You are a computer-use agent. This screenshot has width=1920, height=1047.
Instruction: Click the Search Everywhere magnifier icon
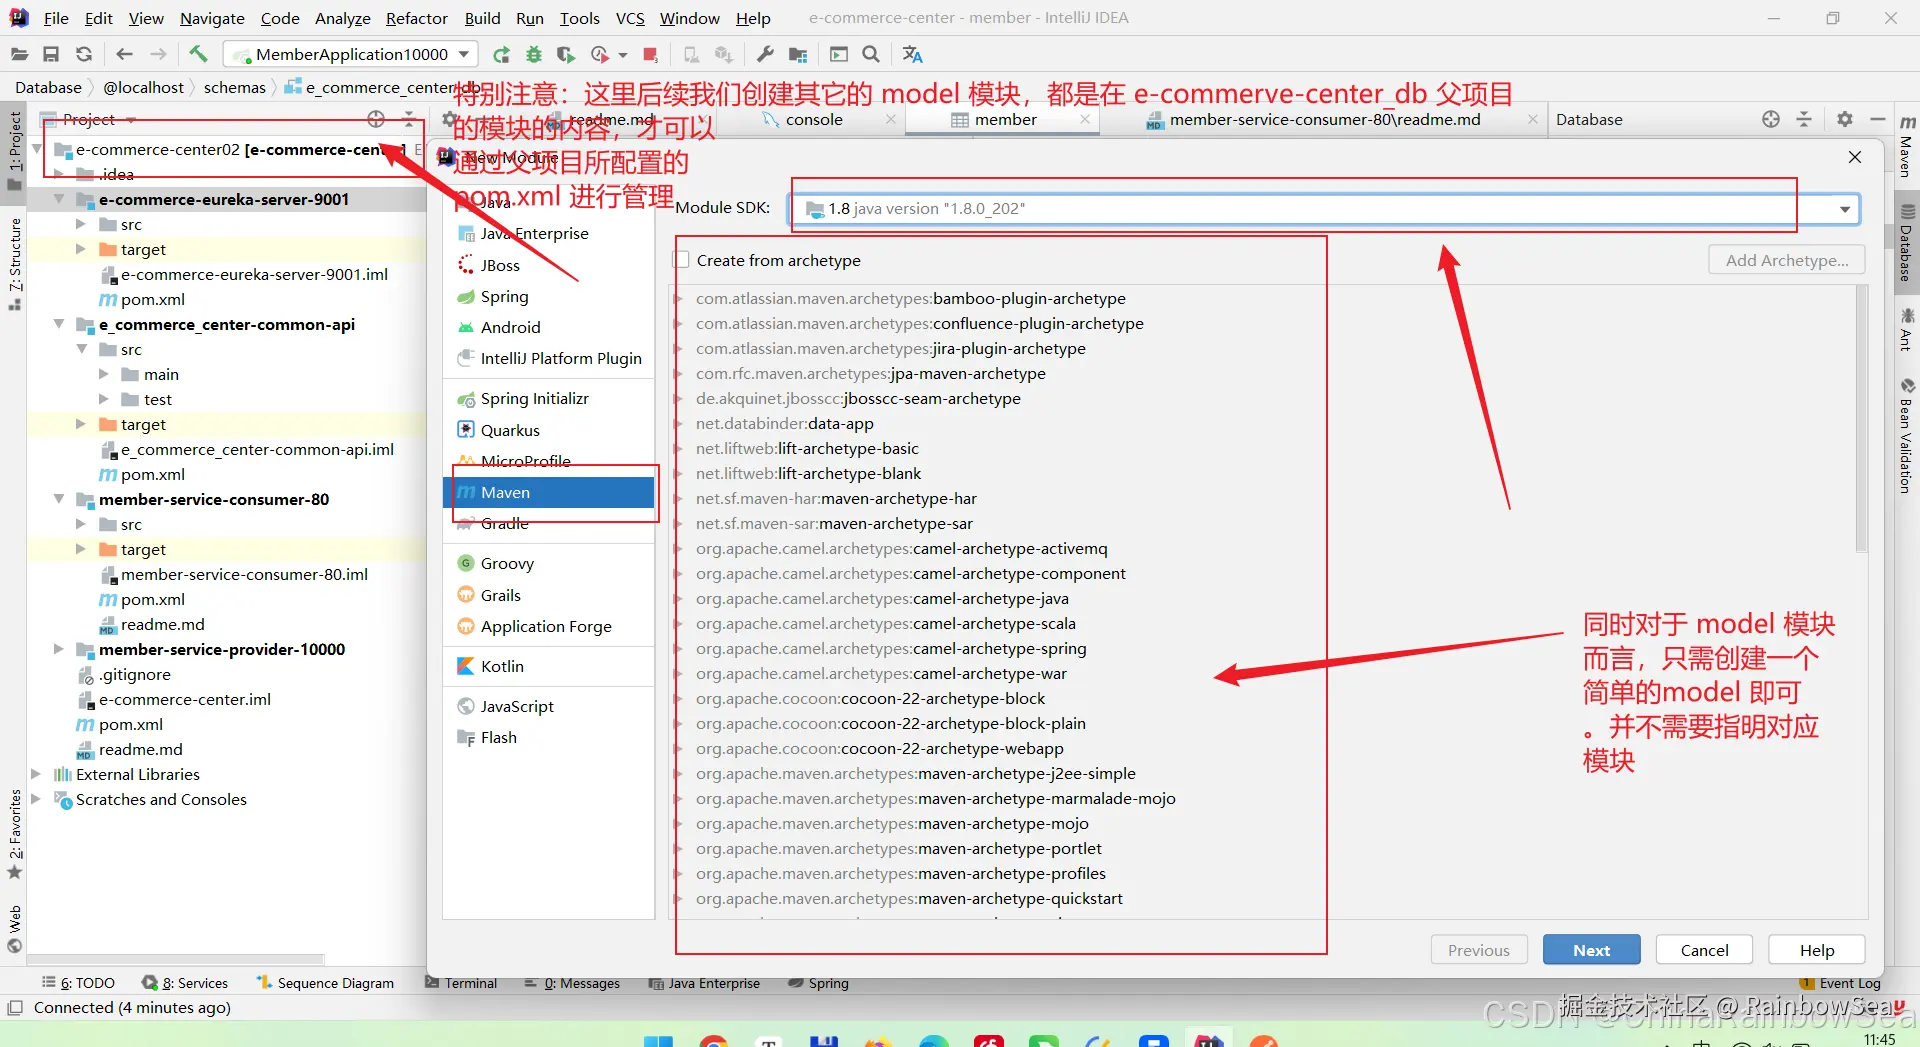[871, 54]
